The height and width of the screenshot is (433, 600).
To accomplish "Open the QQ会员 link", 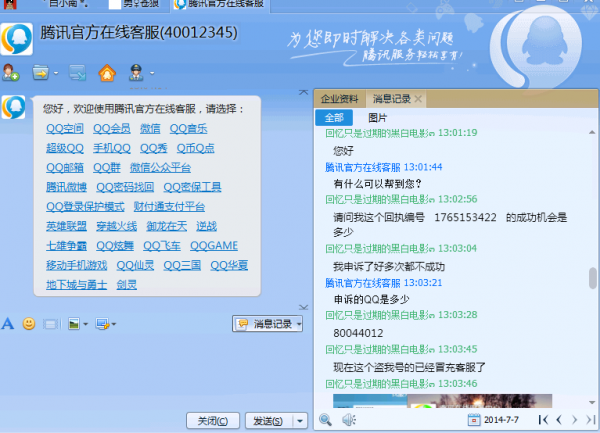I will pyautogui.click(x=112, y=129).
